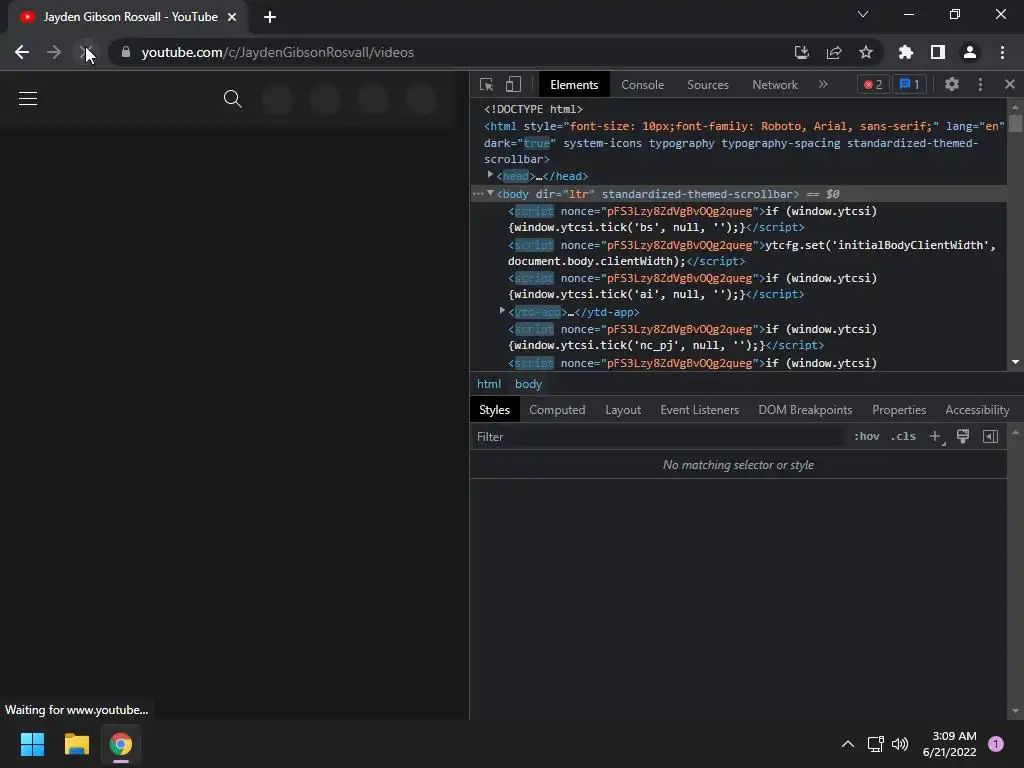Show more DevTools tabs chevron

tap(823, 84)
